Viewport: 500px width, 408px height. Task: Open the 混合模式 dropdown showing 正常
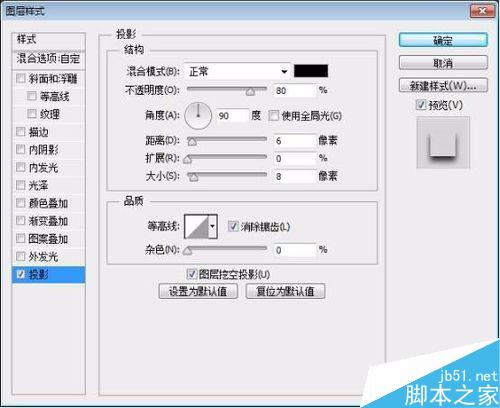point(237,71)
